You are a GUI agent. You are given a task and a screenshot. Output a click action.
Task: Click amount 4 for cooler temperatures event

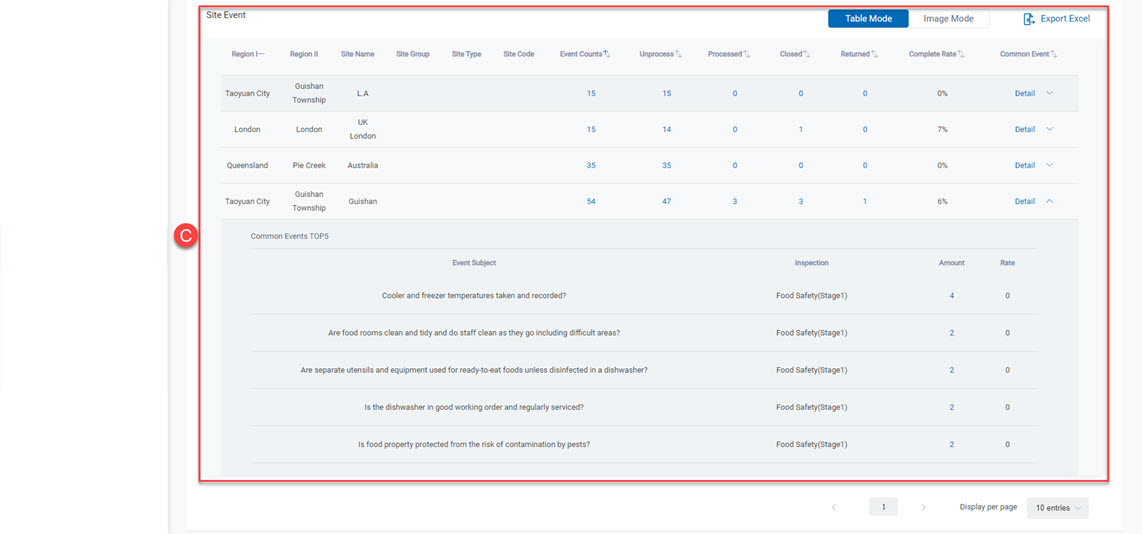tap(951, 296)
